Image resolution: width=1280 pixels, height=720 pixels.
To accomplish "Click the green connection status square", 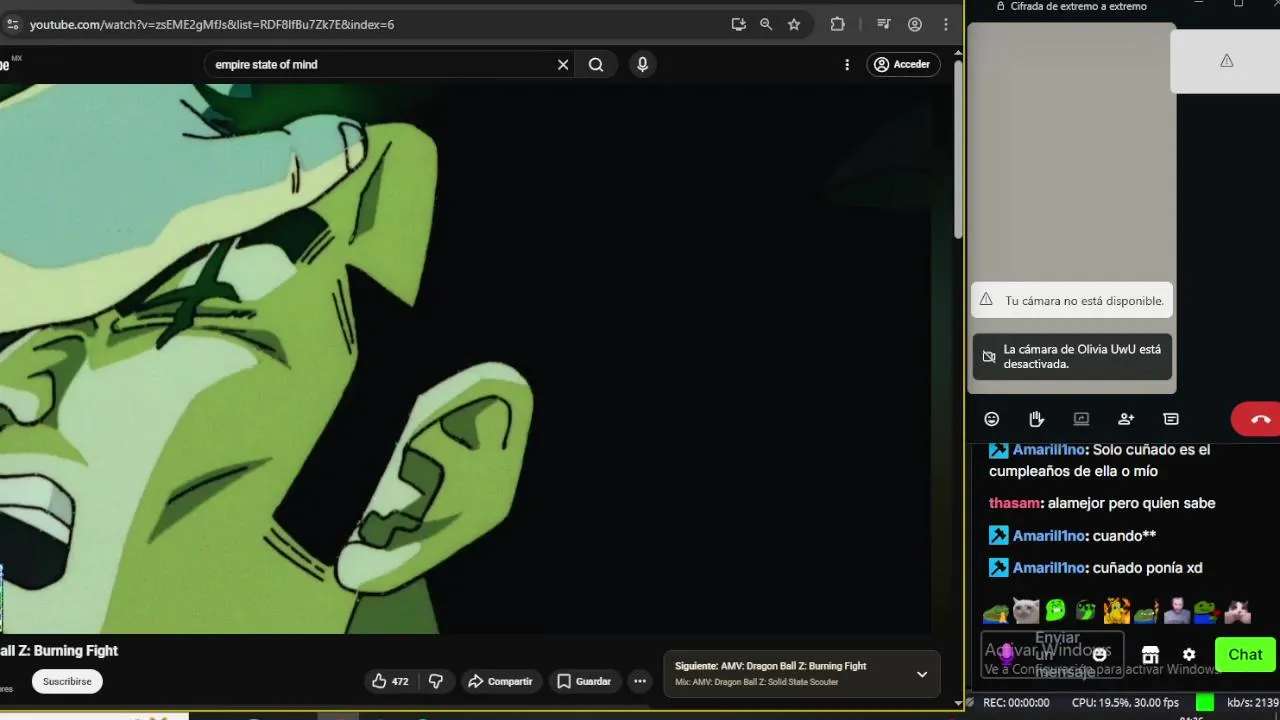I will (x=1205, y=703).
